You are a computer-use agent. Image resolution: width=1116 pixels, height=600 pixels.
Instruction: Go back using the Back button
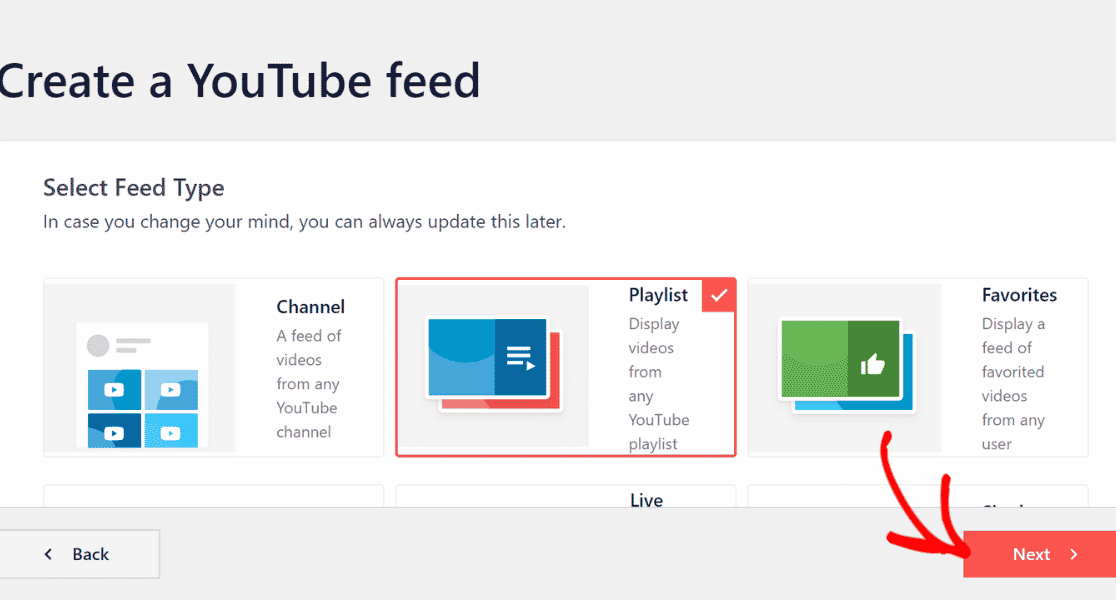pos(79,554)
